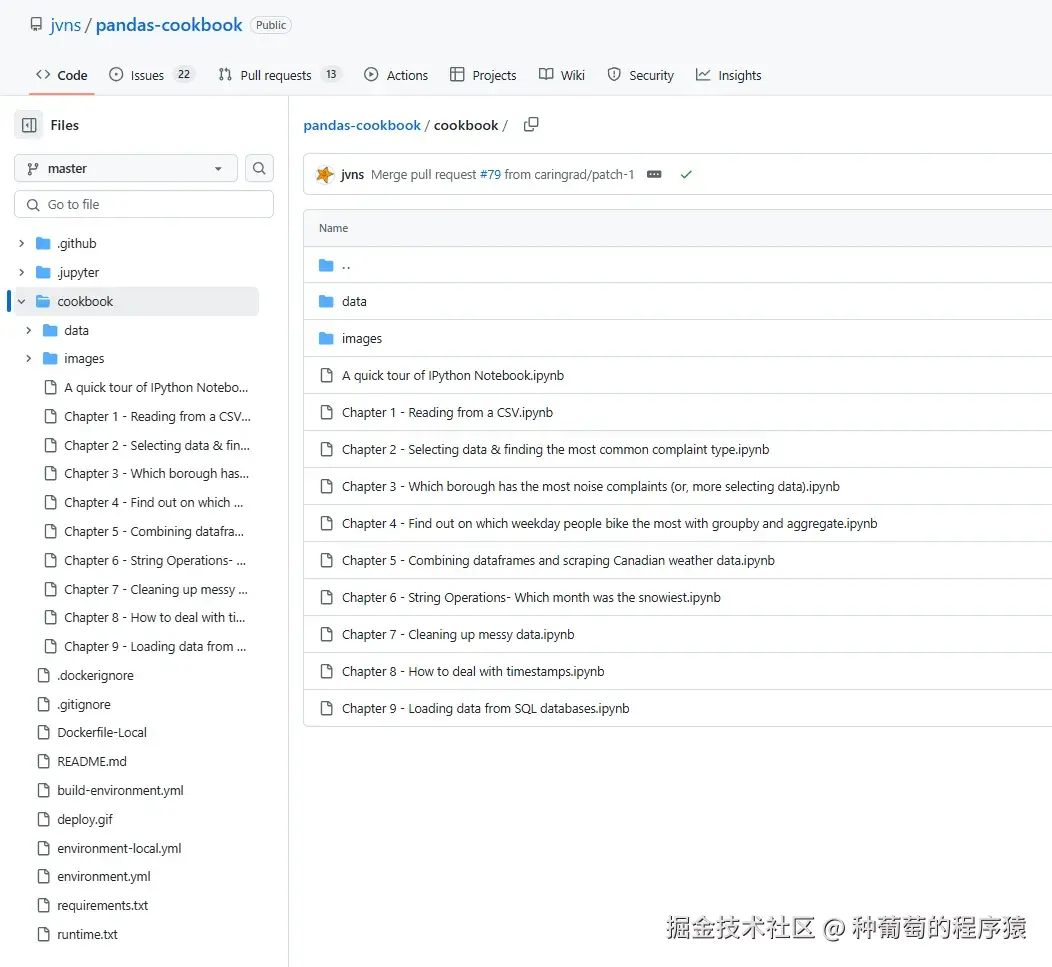1052x967 pixels.
Task: Click the .jupyter folder icon in tree
Action: pos(43,272)
